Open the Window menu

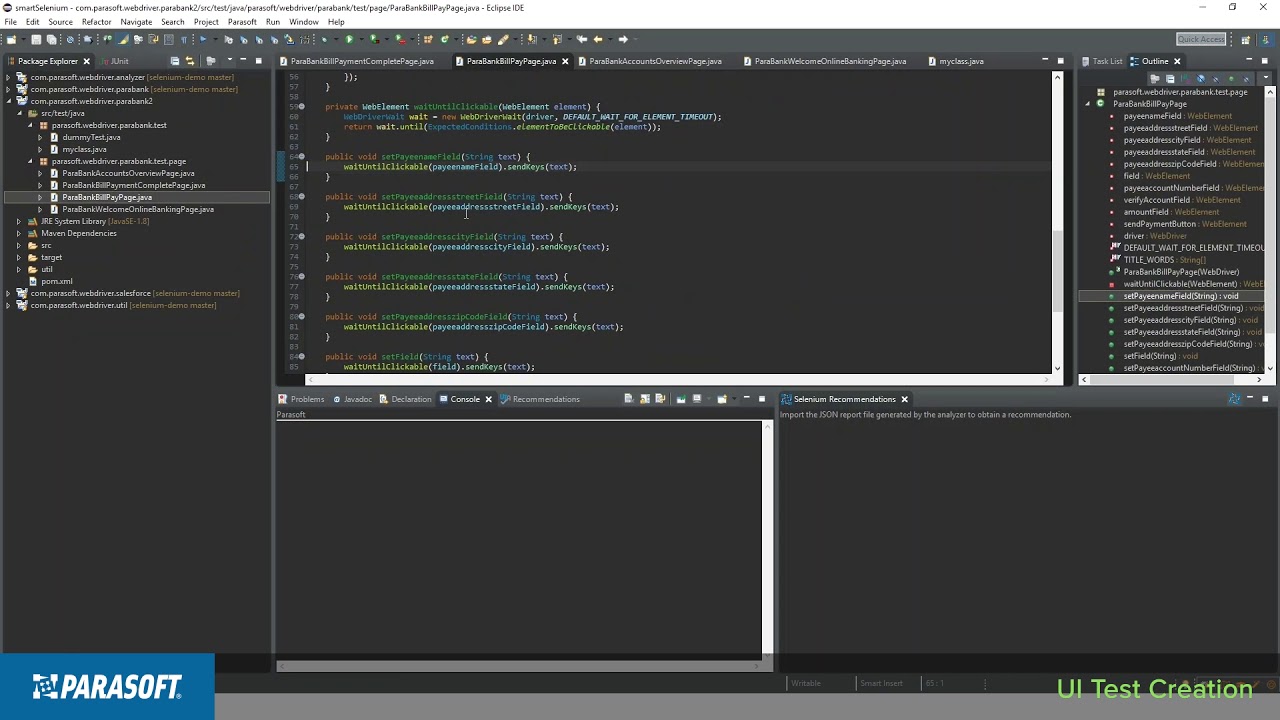point(304,22)
